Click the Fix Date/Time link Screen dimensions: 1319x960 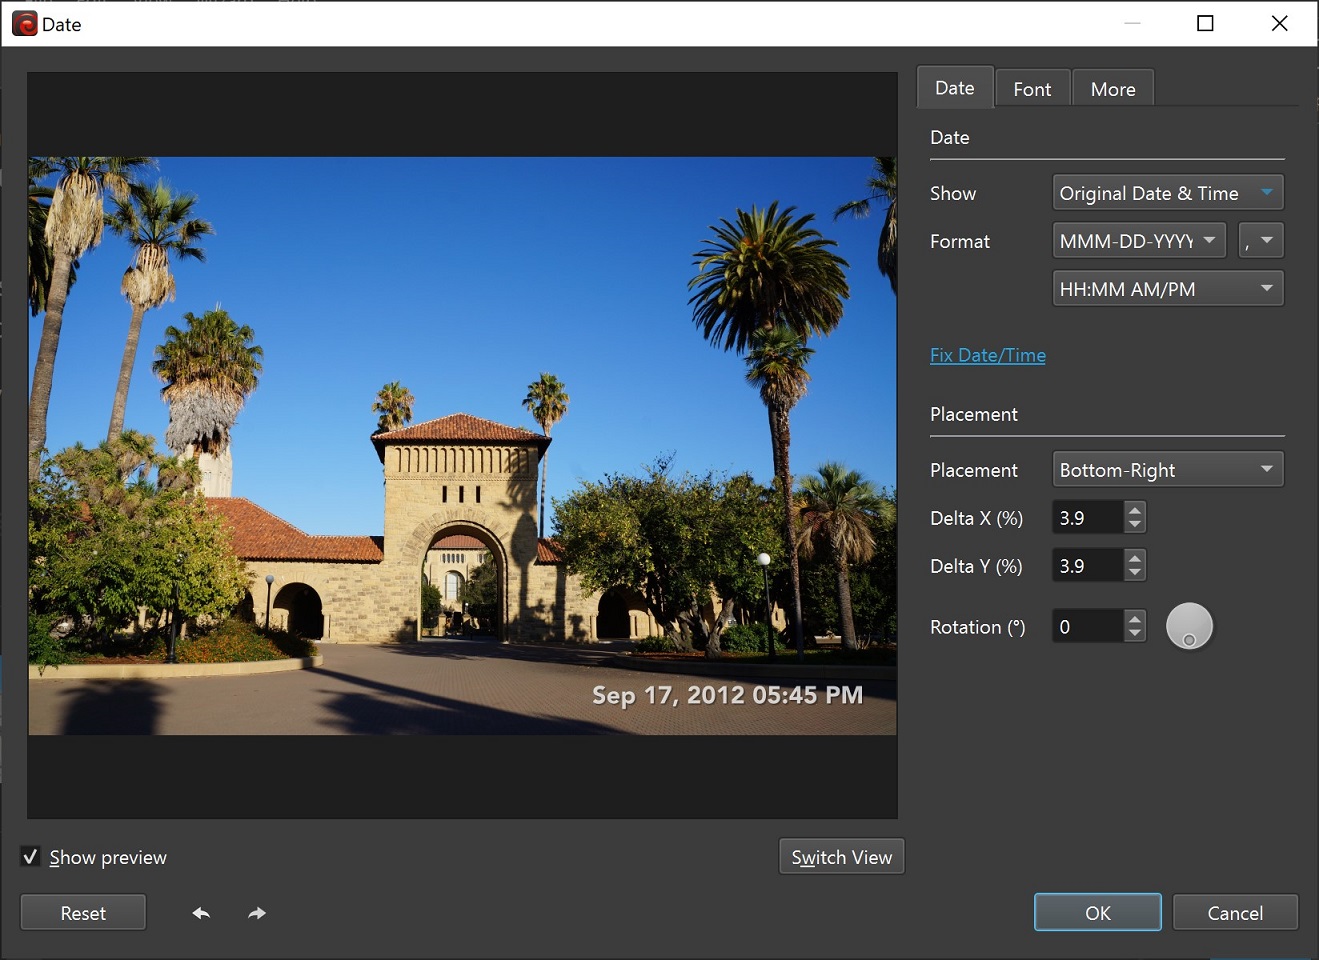coord(988,355)
